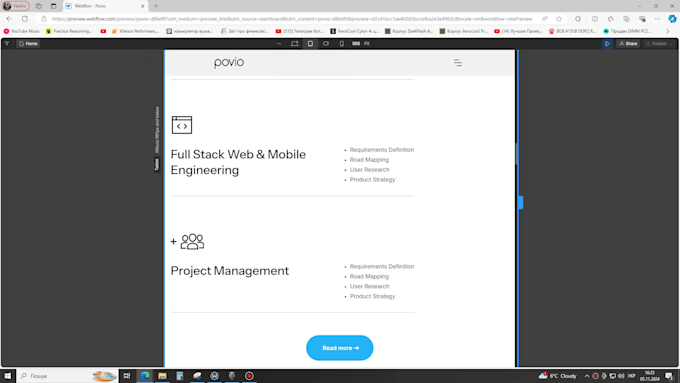Open browser extensions icon
This screenshot has height=383, width=680.
[x=578, y=19]
